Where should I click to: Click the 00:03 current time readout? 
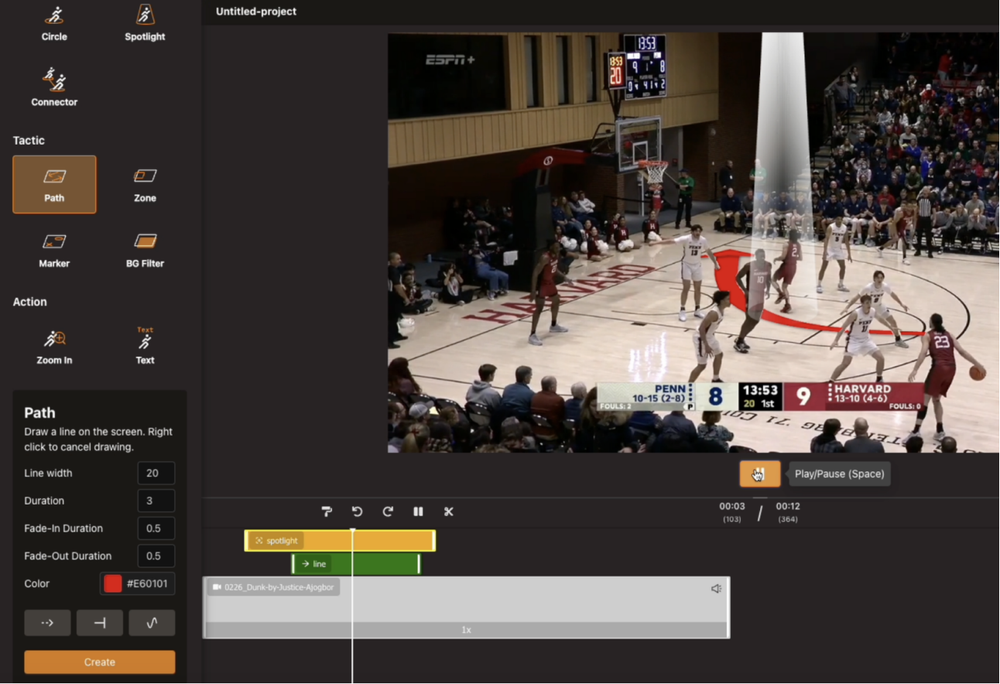pos(732,506)
